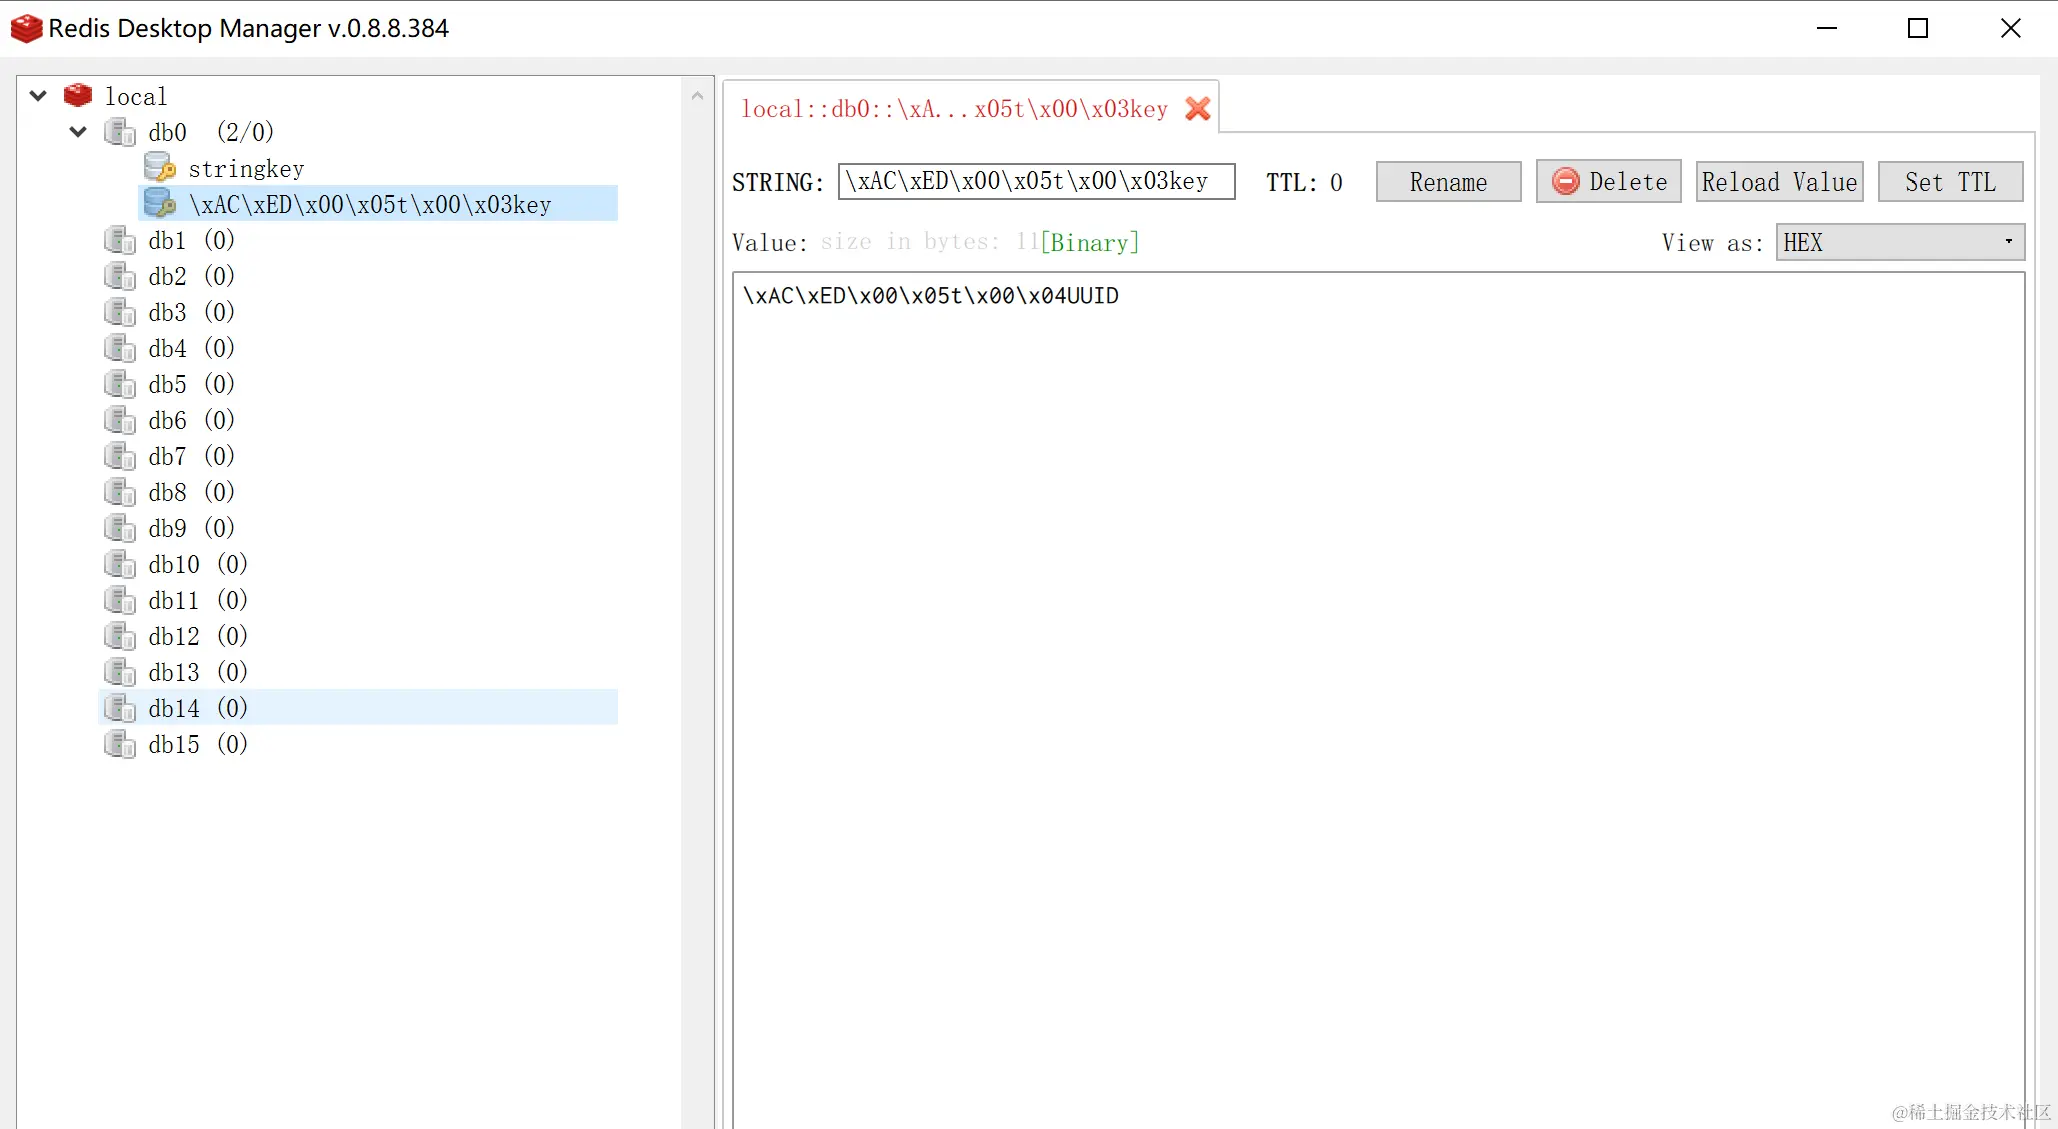
Task: Click the key name input field
Action: (1035, 182)
